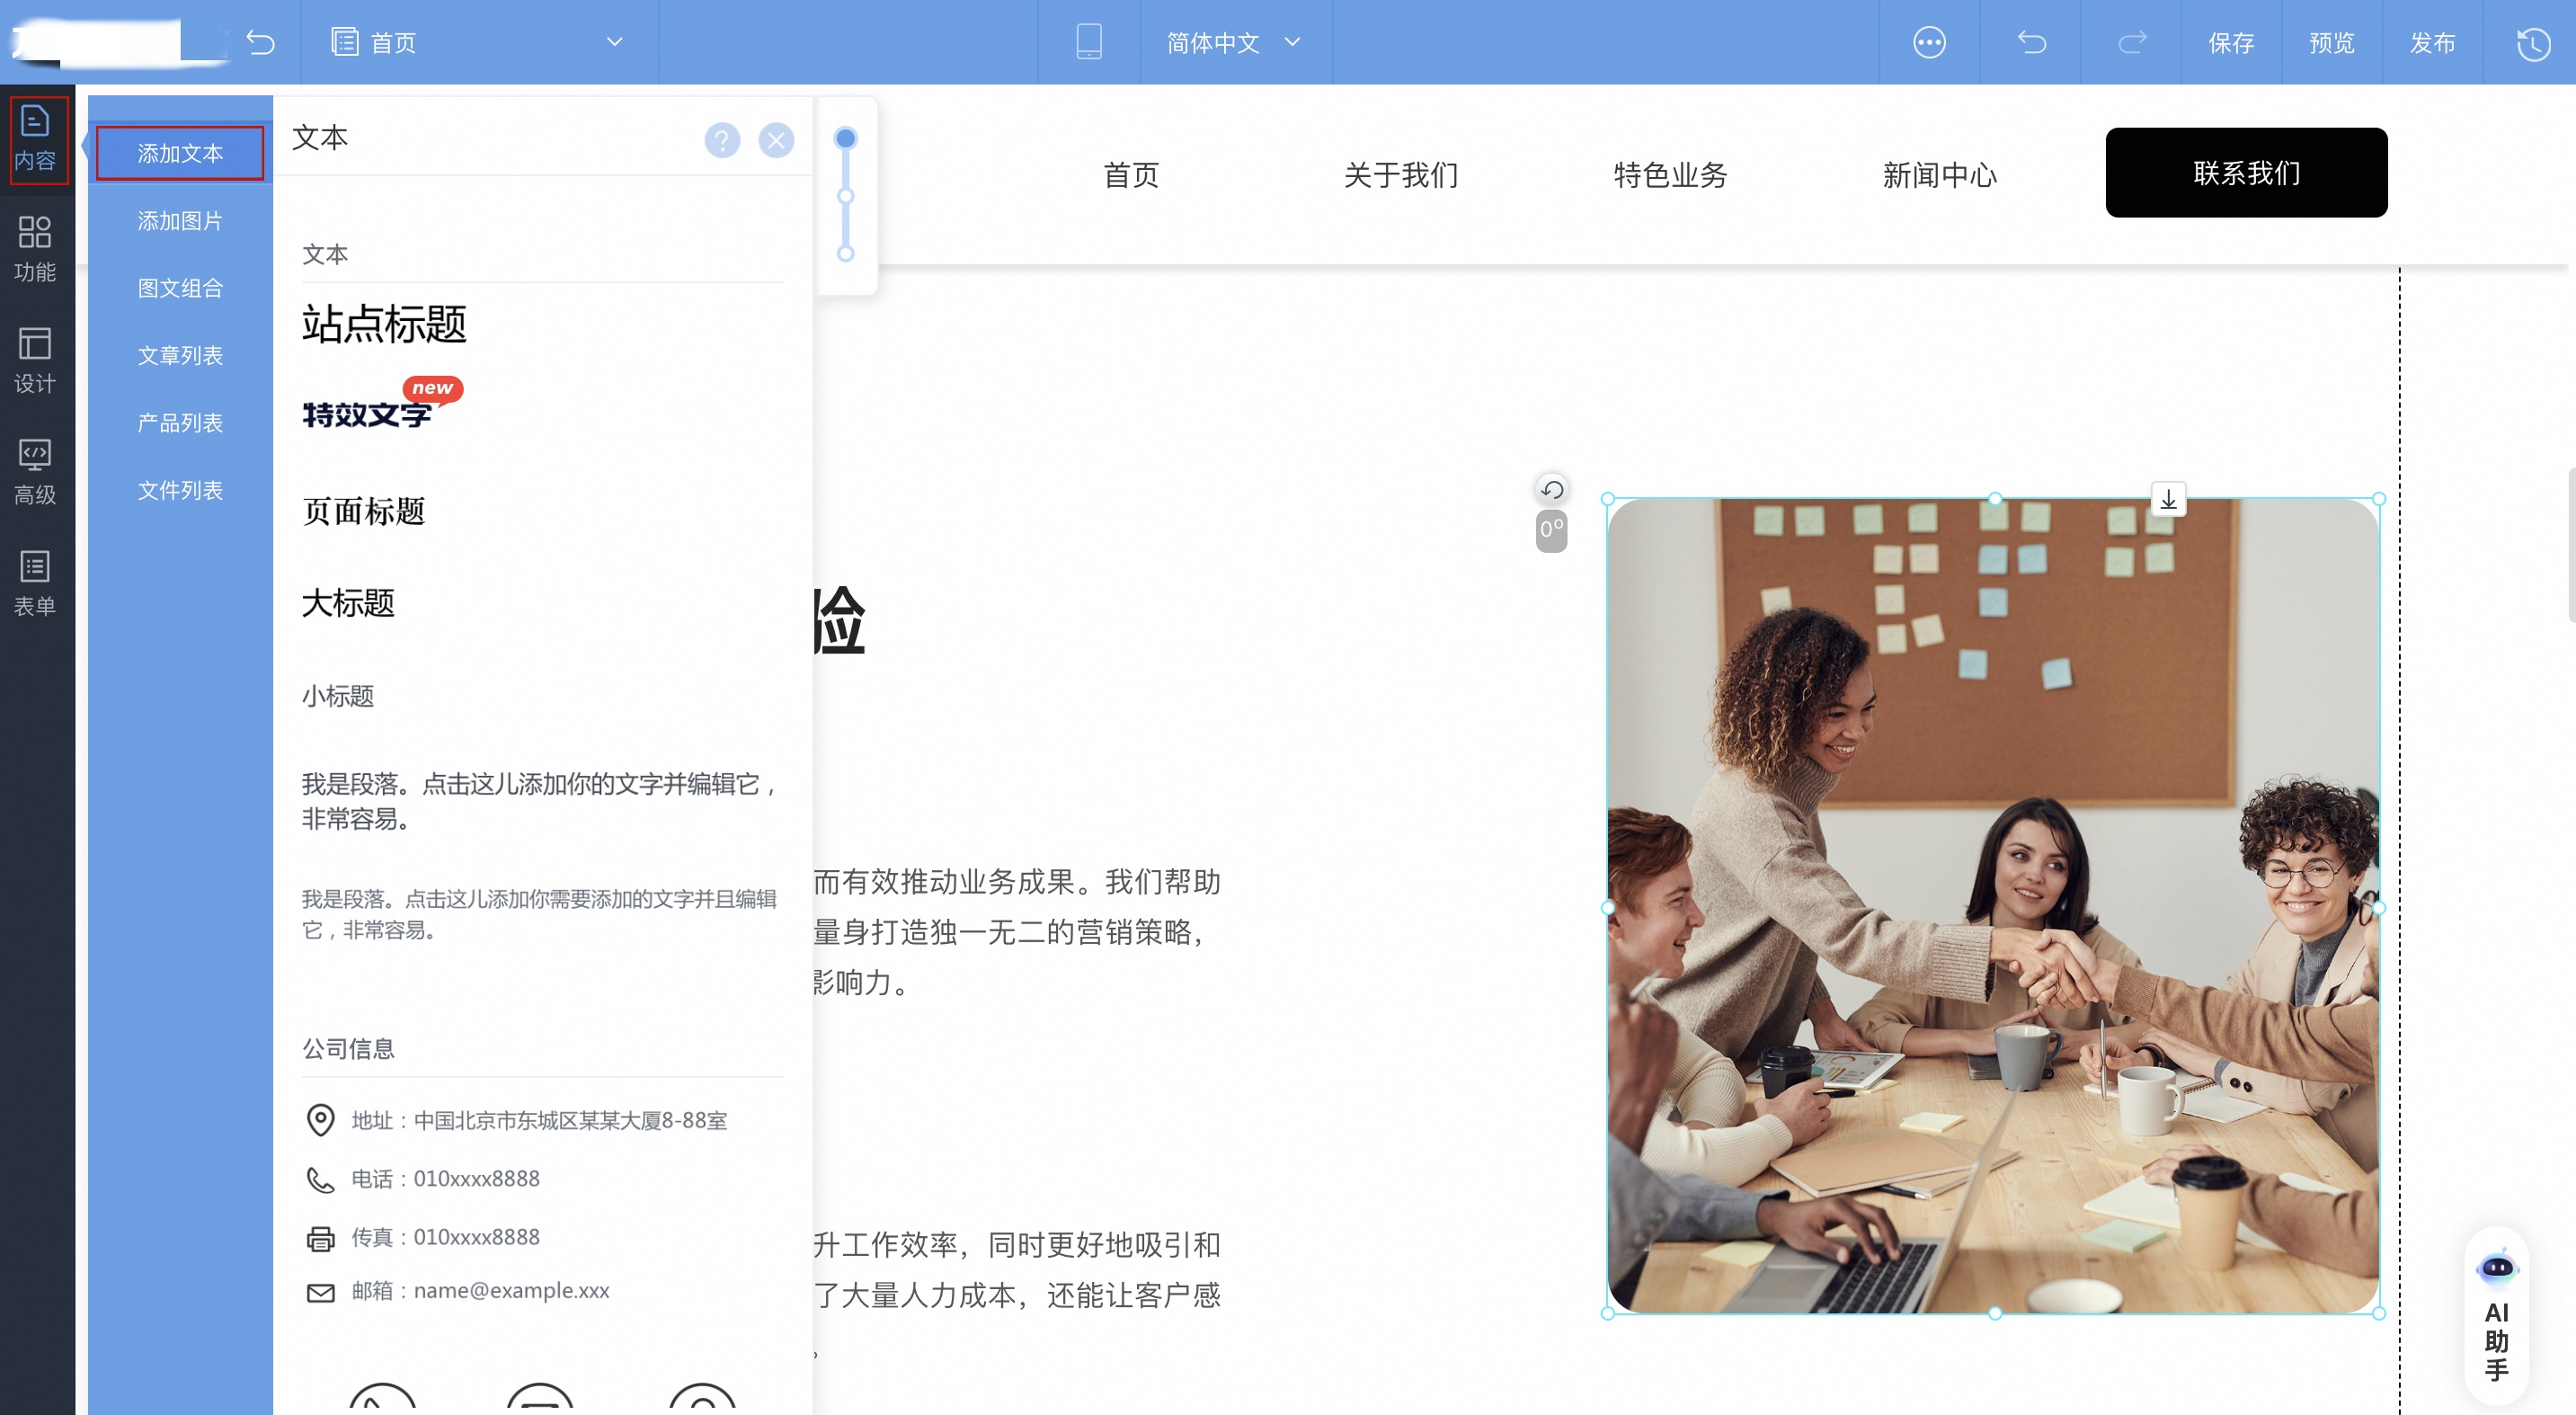The image size is (2576, 1415).
Task: Open the 功能 sidebar panel
Action: (35, 248)
